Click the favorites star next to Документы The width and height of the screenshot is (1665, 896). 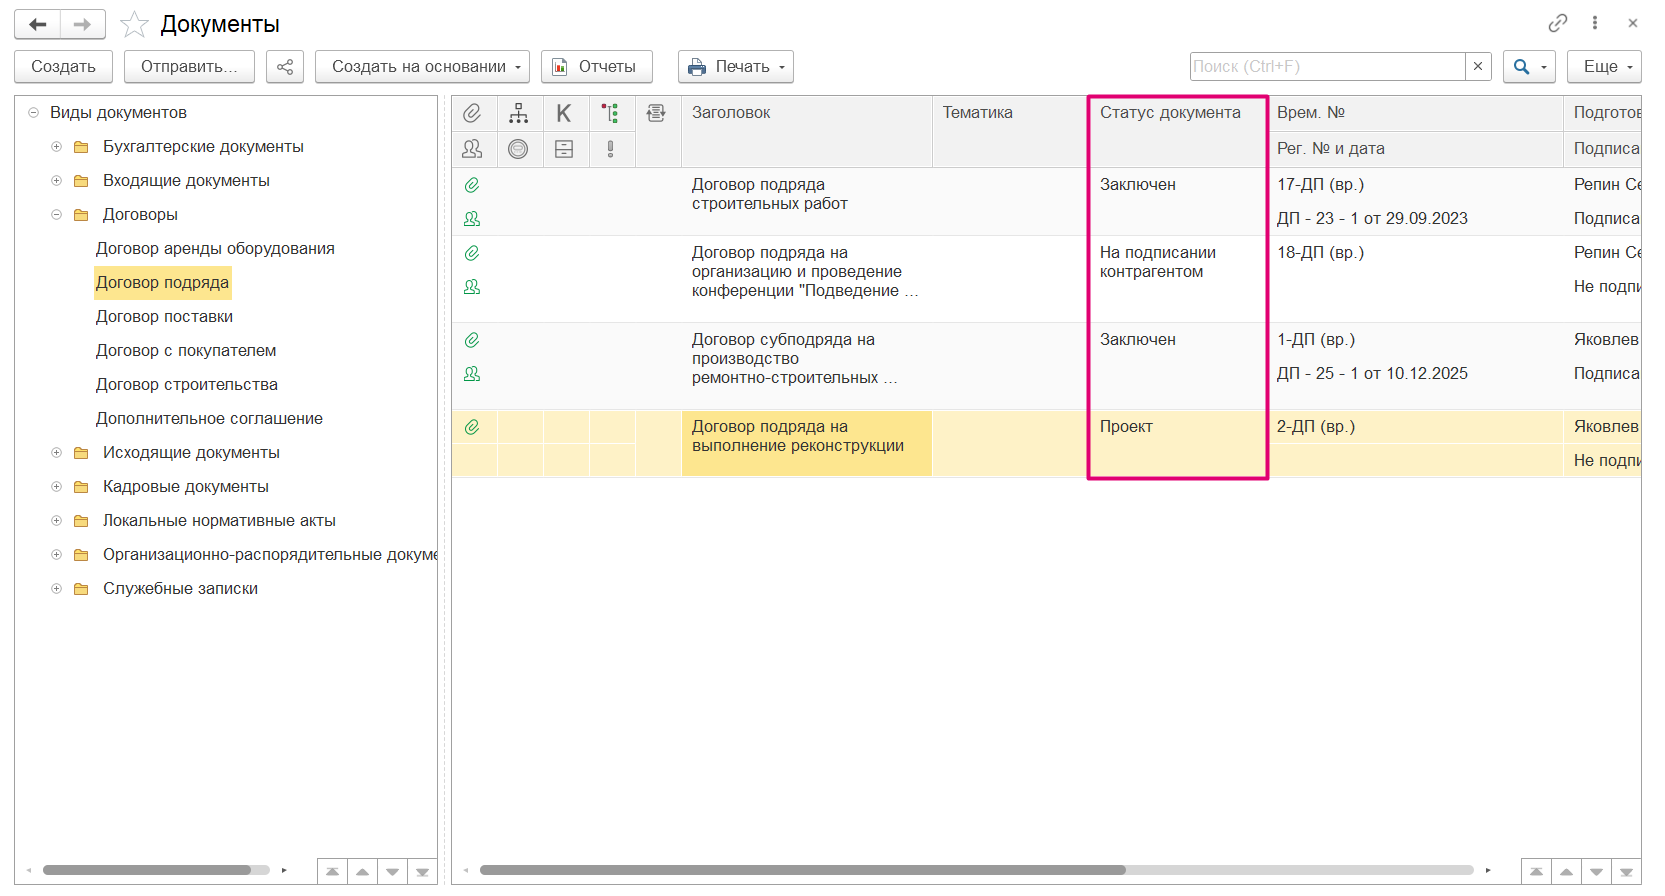[134, 24]
